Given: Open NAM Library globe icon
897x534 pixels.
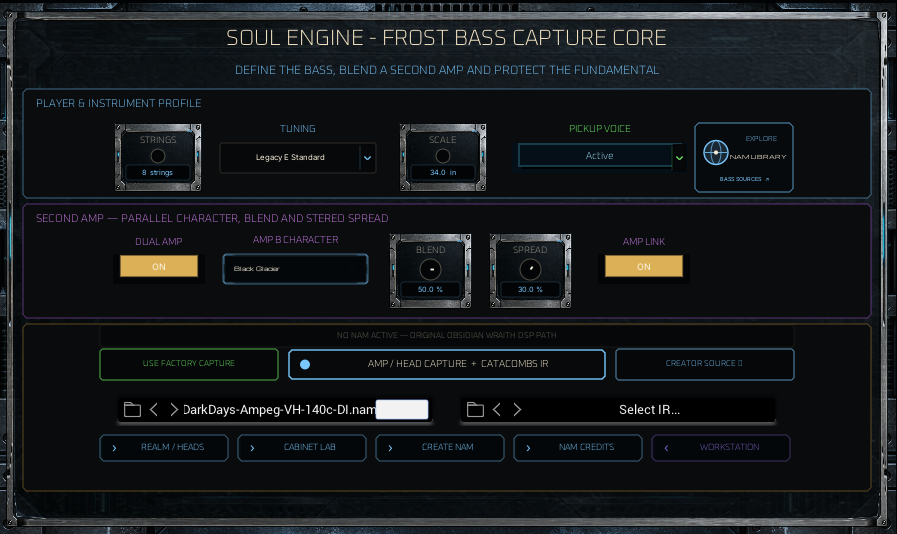Looking at the screenshot, I should pyautogui.click(x=715, y=153).
